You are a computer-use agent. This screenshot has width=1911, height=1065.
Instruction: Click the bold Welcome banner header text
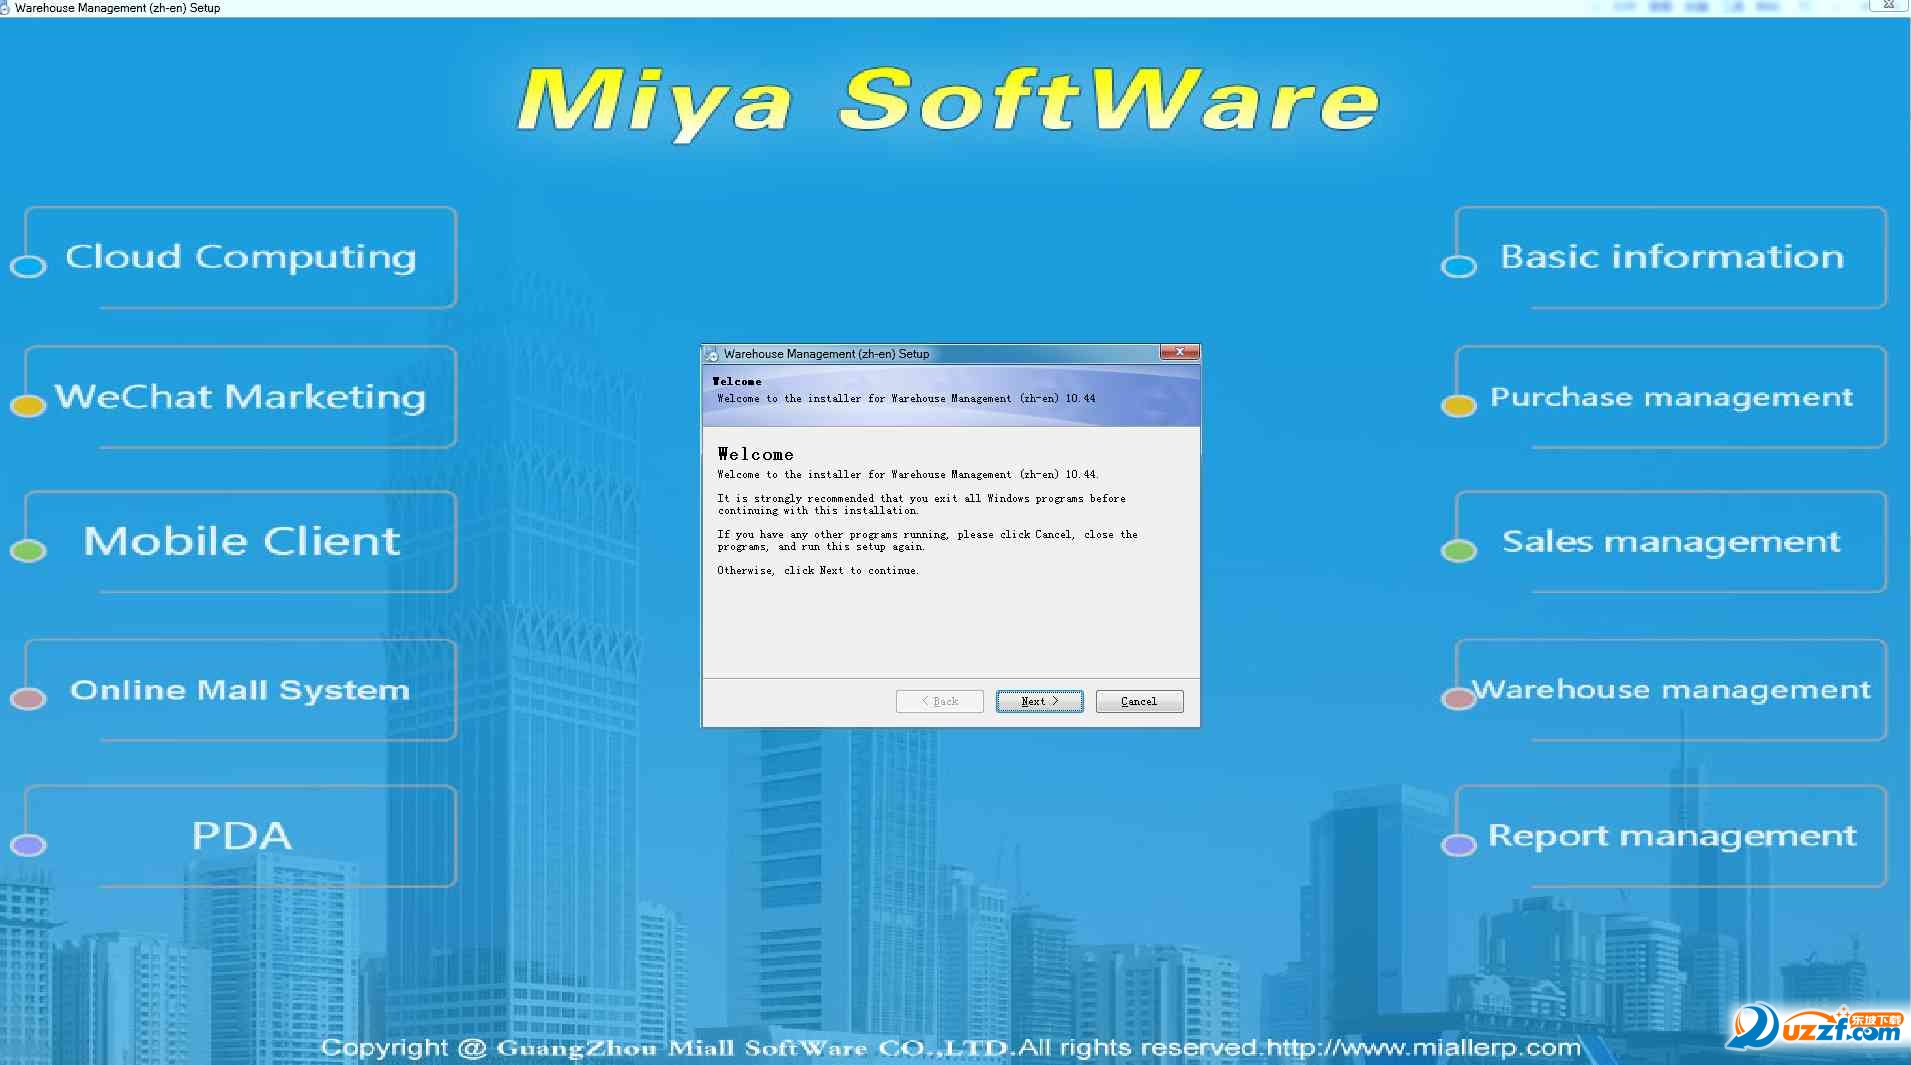pos(737,381)
